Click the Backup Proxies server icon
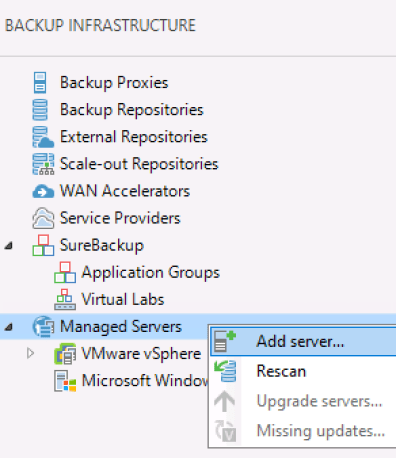The height and width of the screenshot is (458, 396). point(40,83)
